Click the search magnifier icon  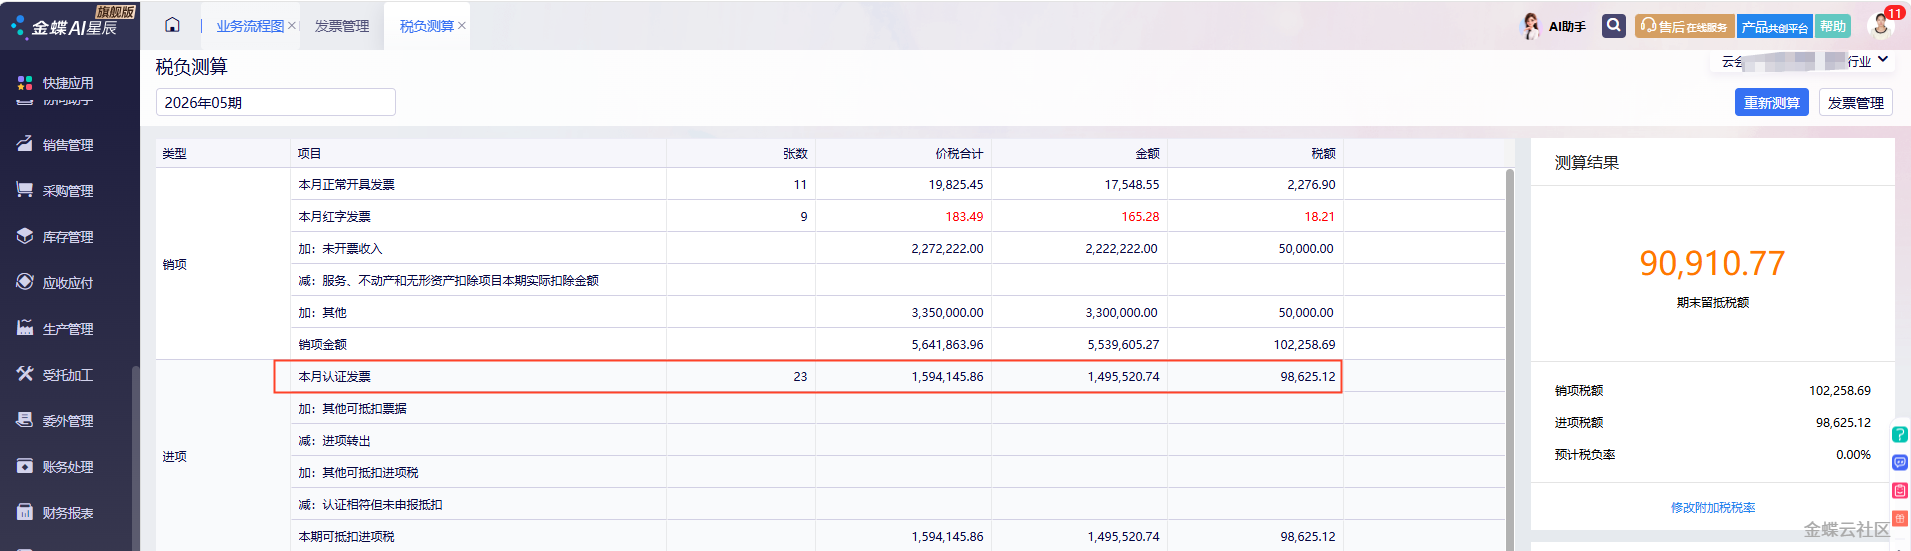coord(1613,26)
